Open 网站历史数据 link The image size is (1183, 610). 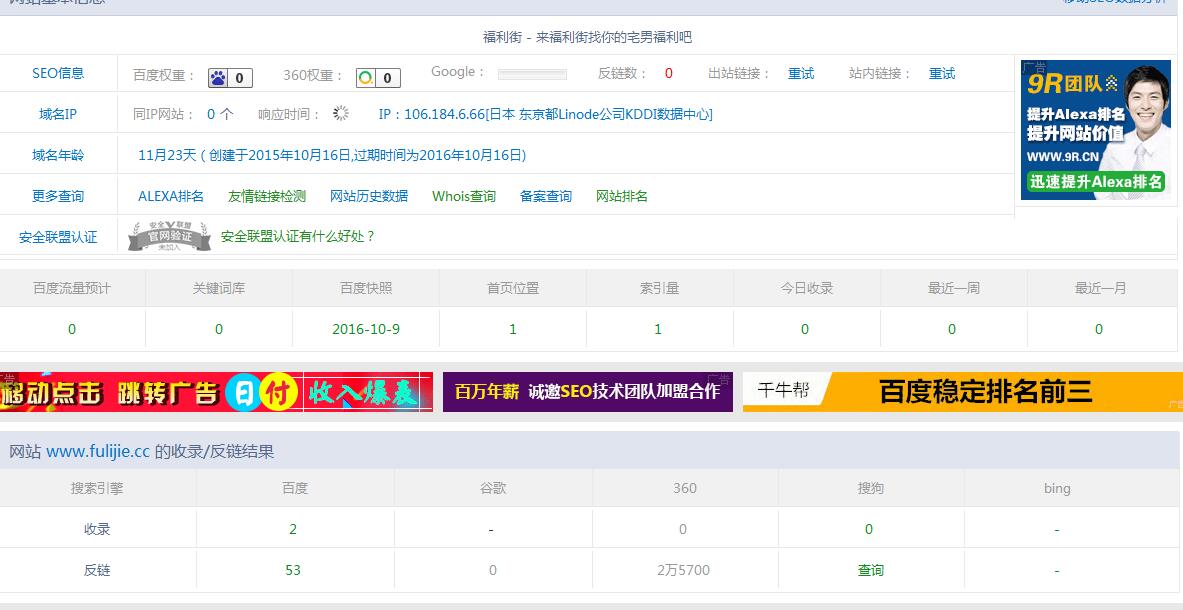[369, 196]
